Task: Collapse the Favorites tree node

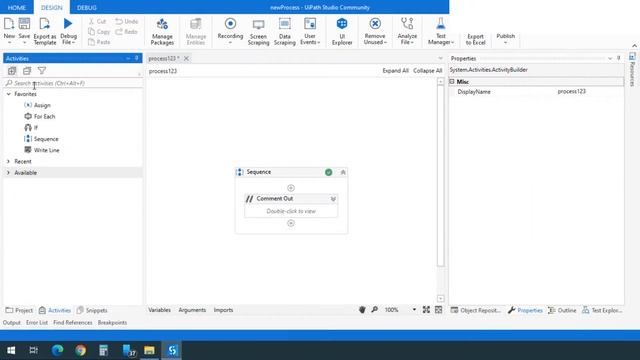Action: (x=9, y=94)
